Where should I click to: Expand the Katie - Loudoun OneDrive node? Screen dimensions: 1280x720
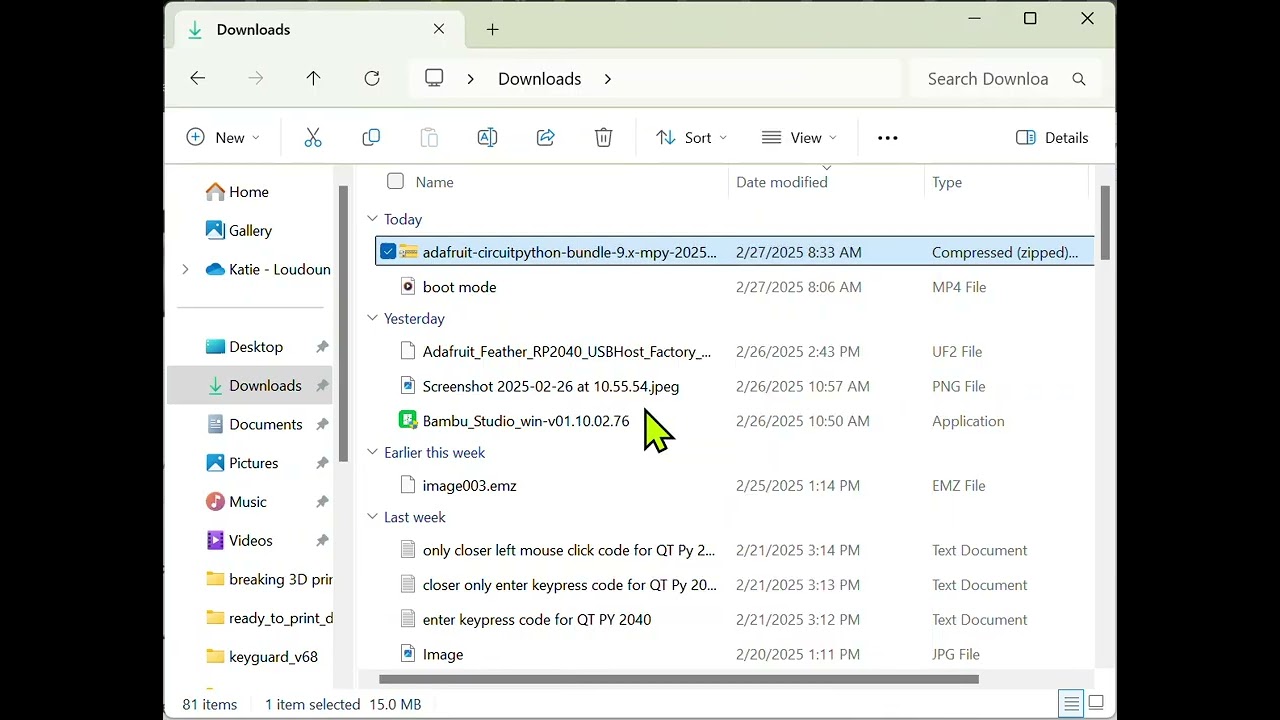coord(185,269)
